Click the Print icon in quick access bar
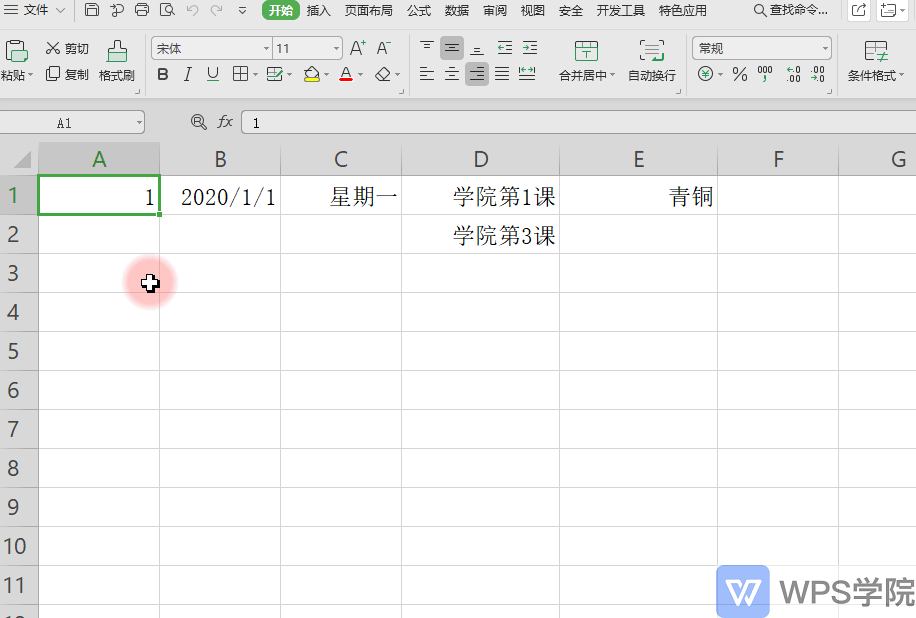916x618 pixels. (x=142, y=9)
